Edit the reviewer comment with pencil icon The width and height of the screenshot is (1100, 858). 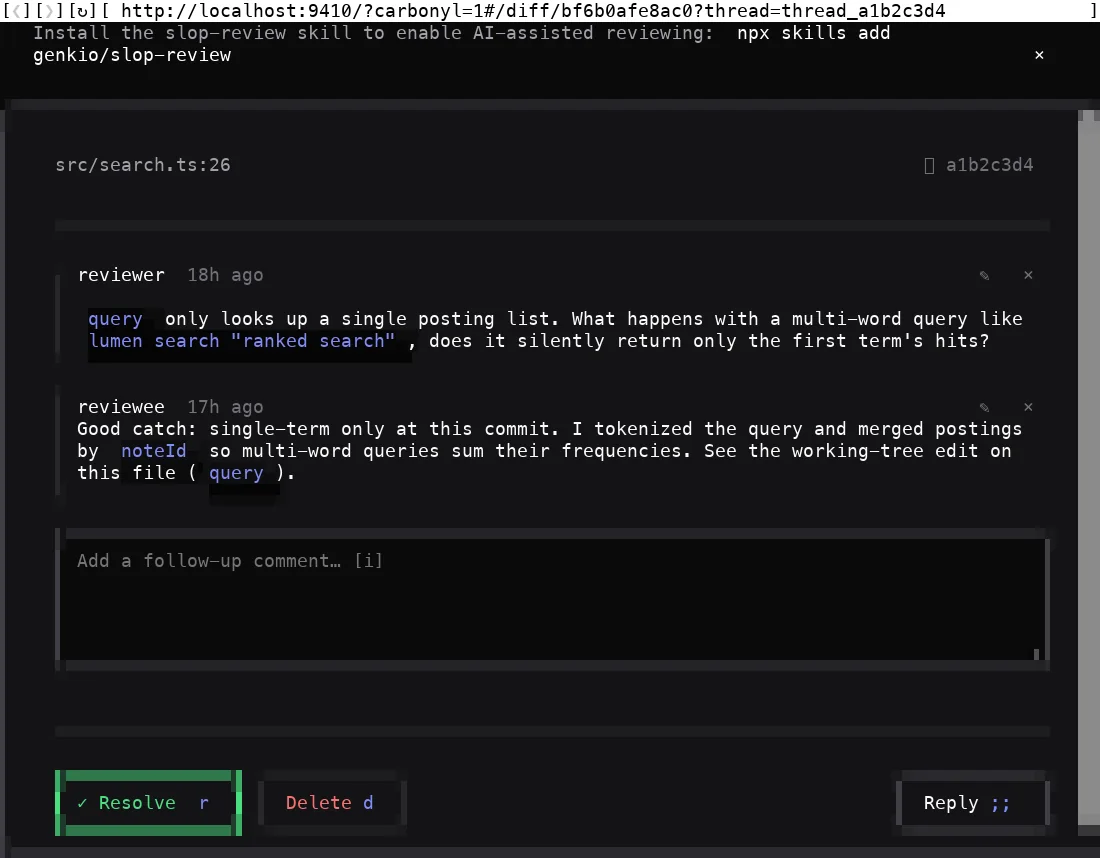(x=984, y=275)
